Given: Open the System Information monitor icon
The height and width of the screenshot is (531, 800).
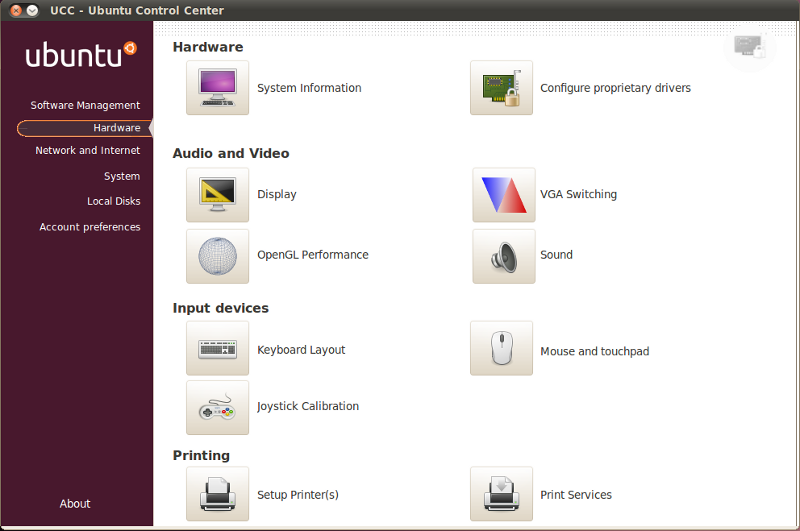Looking at the screenshot, I should [217, 88].
